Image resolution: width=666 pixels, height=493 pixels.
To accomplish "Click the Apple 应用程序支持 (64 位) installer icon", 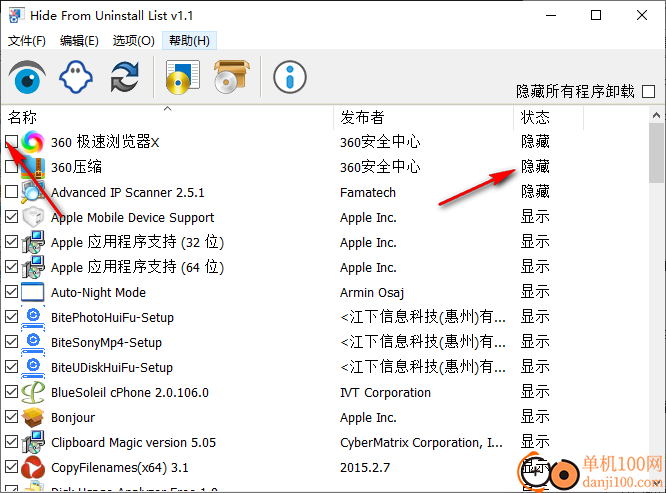I will point(33,267).
